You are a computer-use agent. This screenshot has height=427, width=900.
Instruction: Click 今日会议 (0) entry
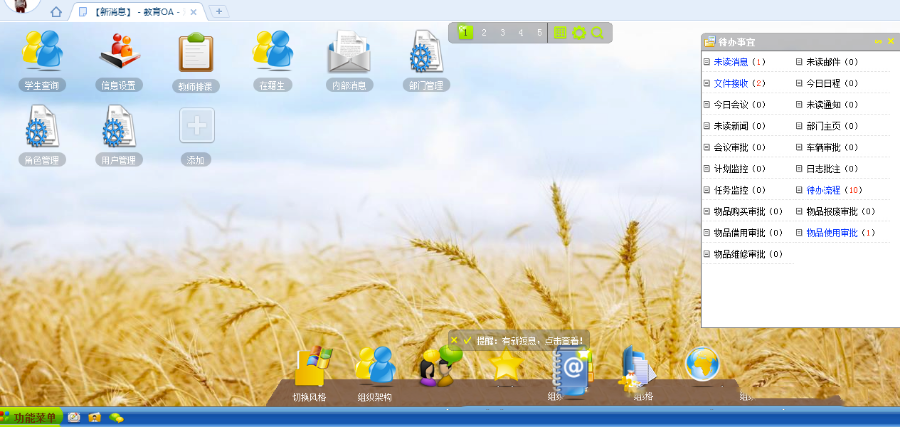coord(739,104)
